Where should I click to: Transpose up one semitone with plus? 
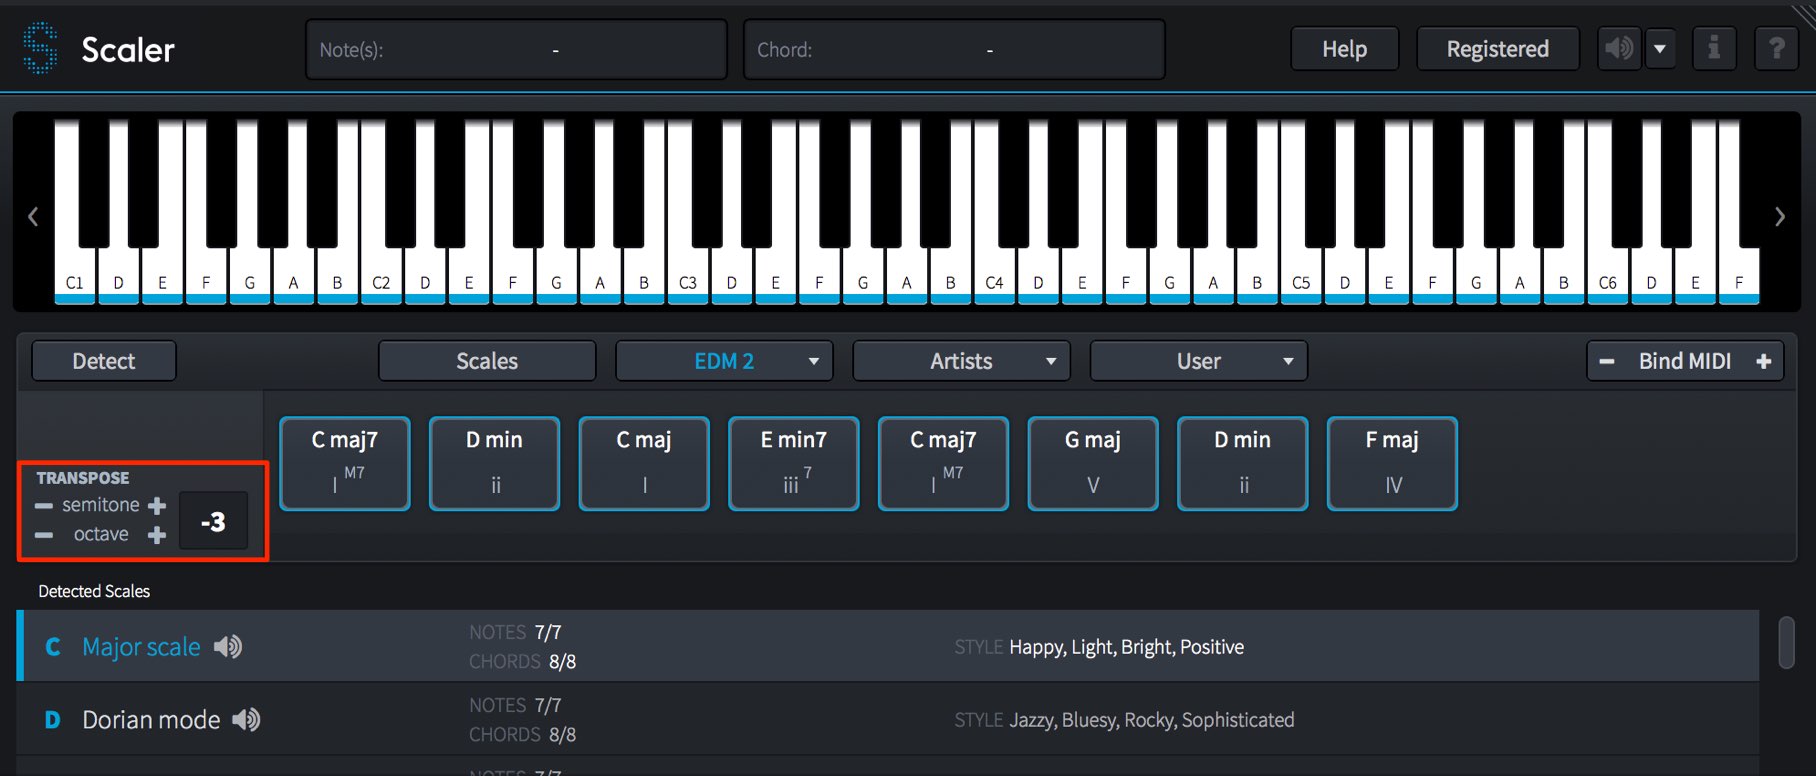pyautogui.click(x=157, y=506)
